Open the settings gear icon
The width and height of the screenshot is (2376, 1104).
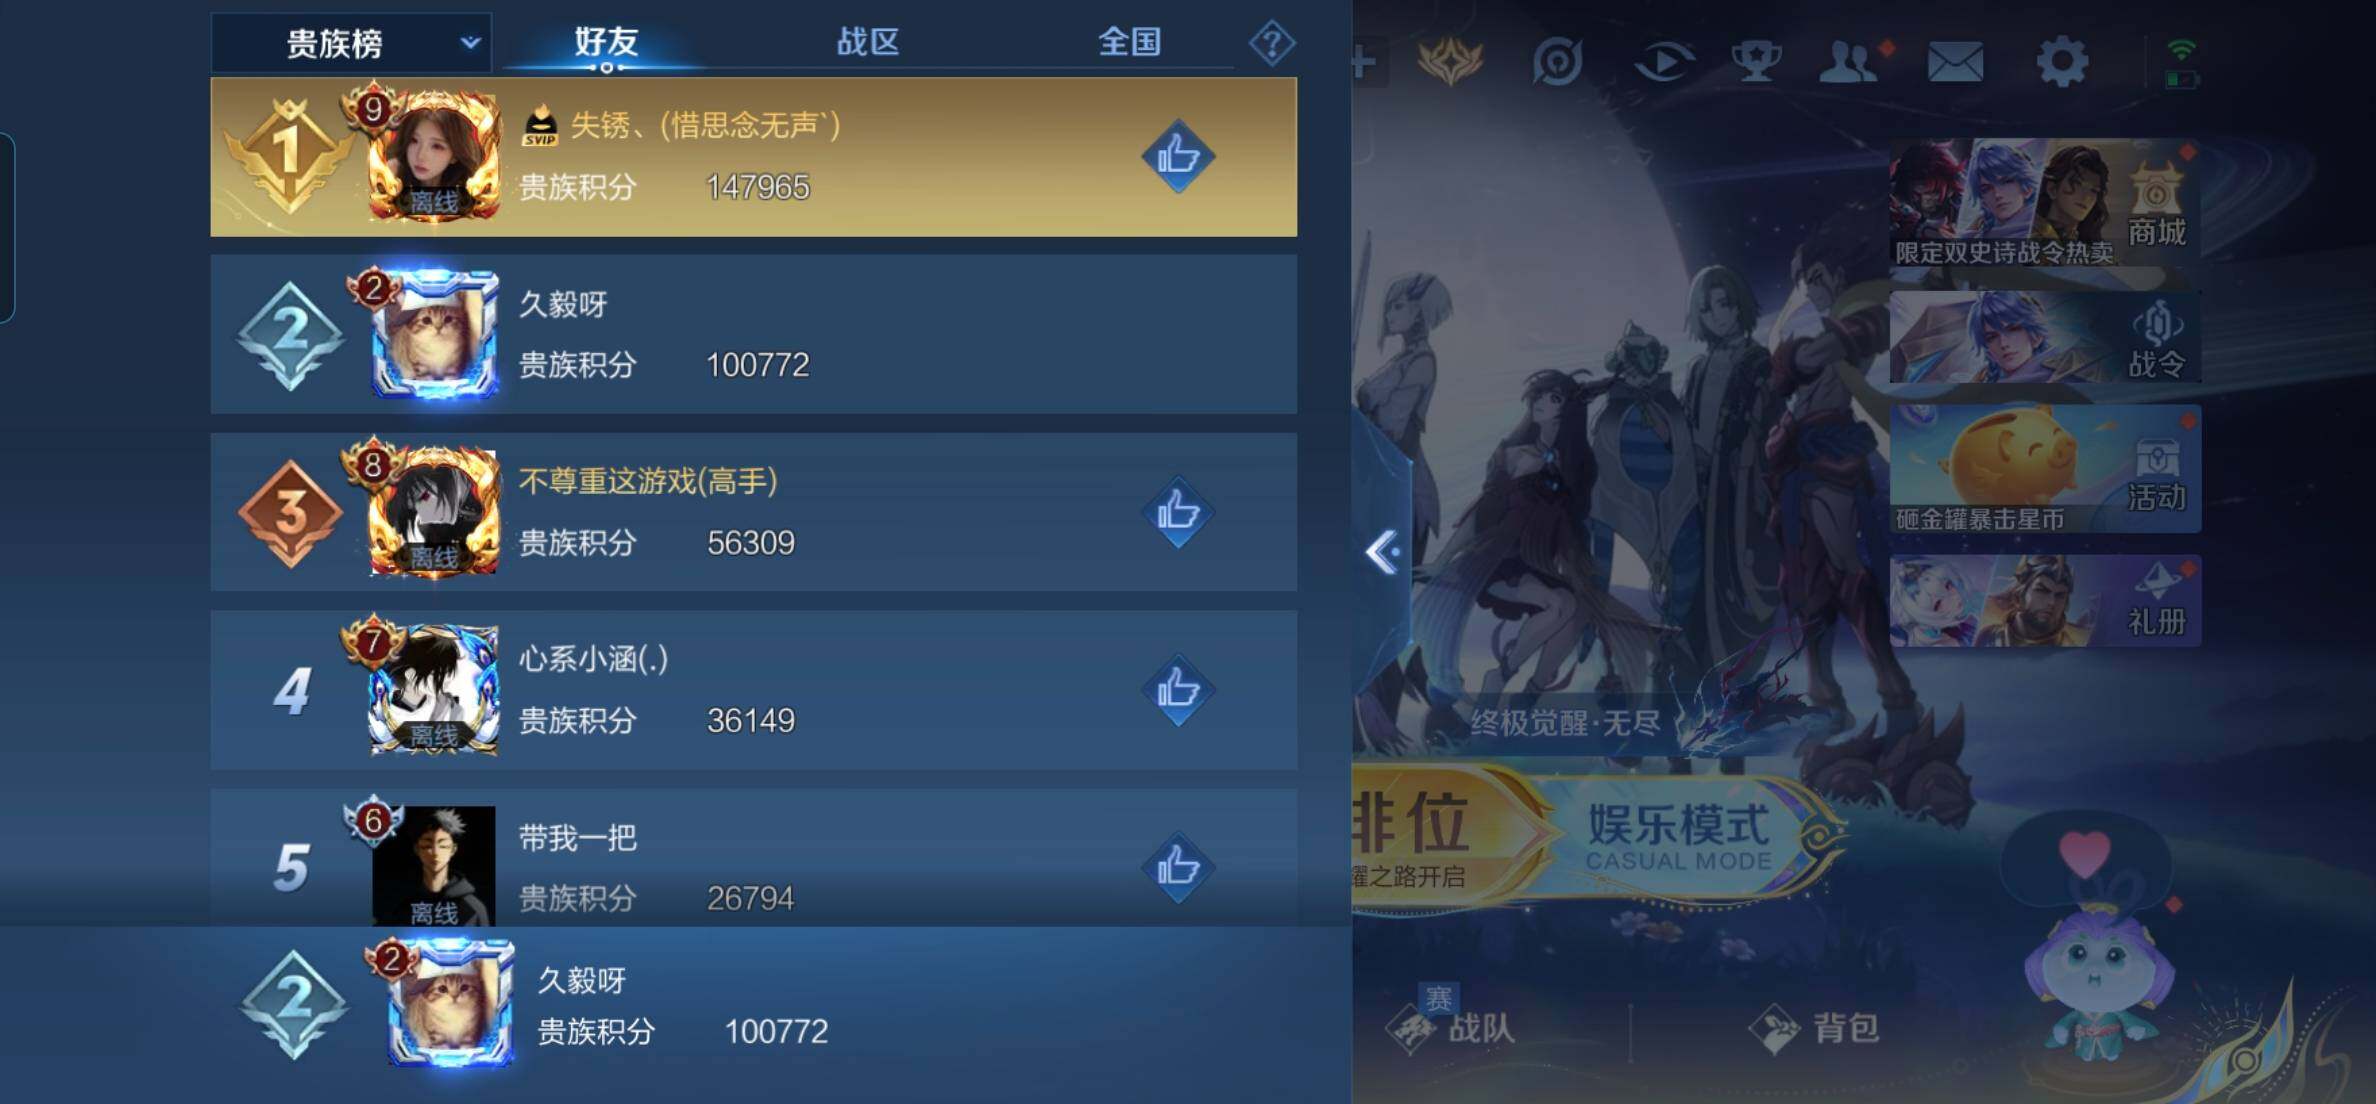click(x=2062, y=62)
